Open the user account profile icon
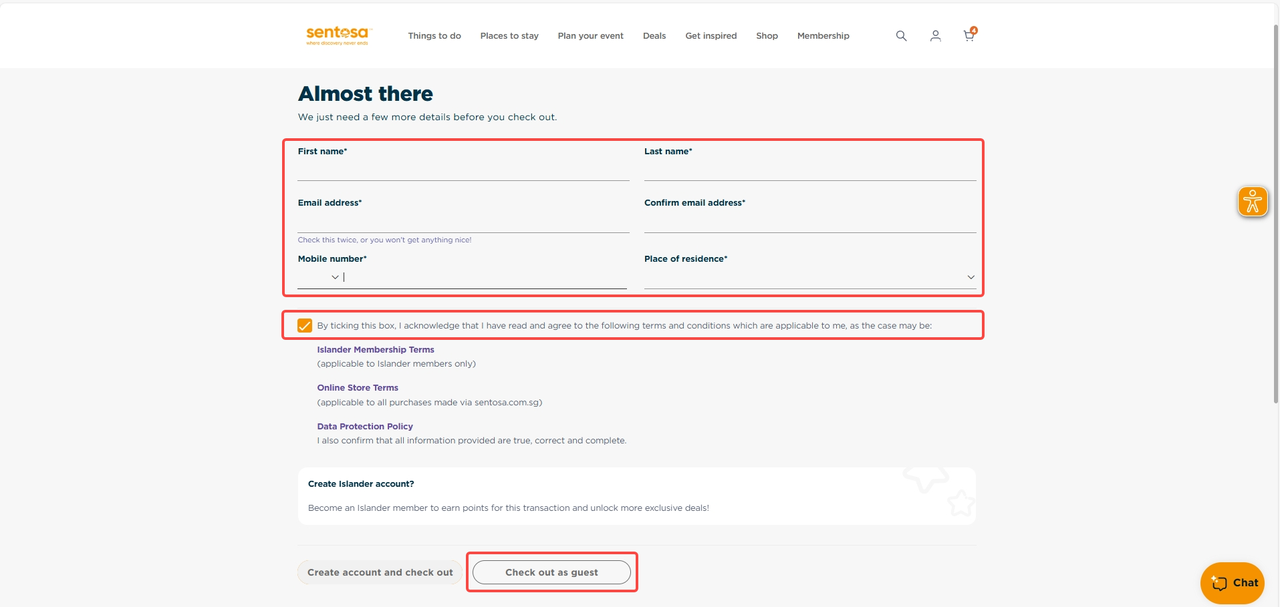This screenshot has width=1280, height=607. pyautogui.click(x=935, y=36)
